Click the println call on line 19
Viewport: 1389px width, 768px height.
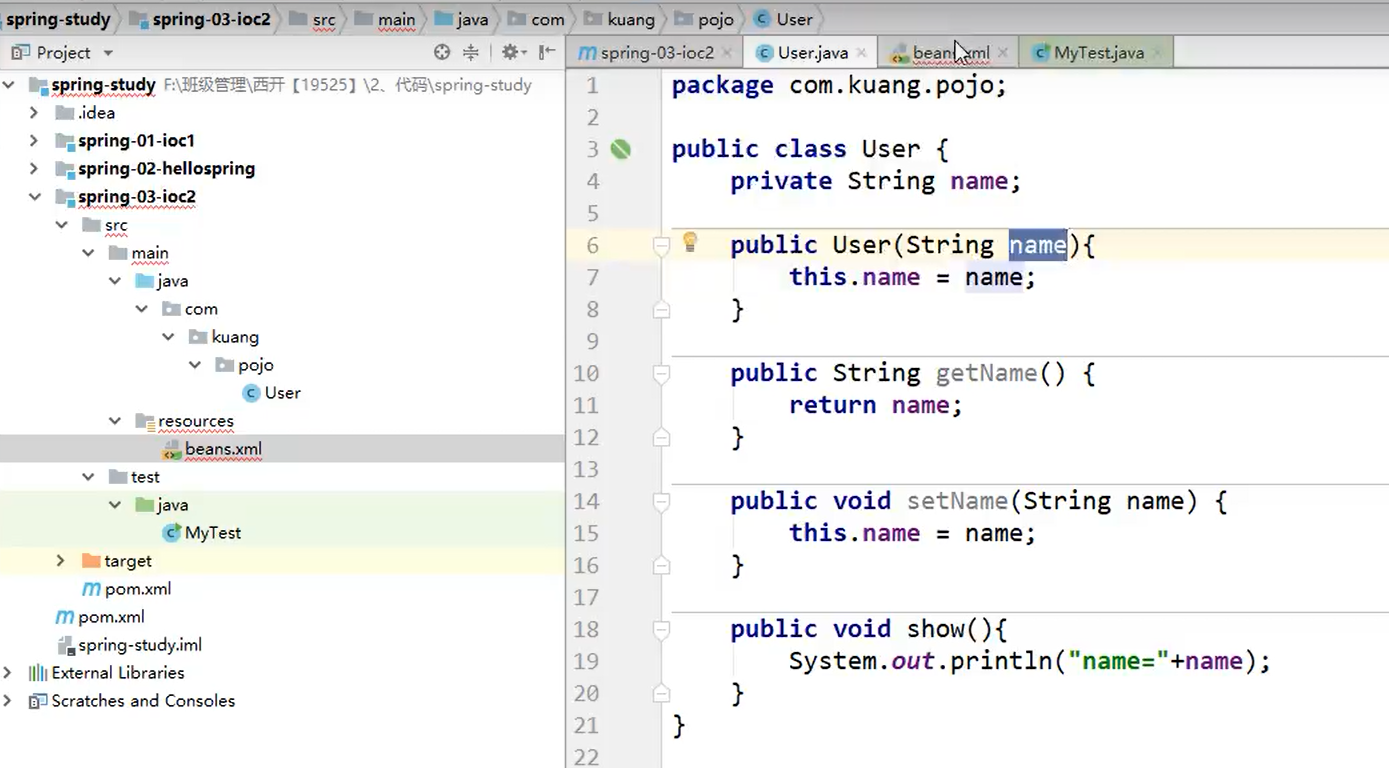1001,661
